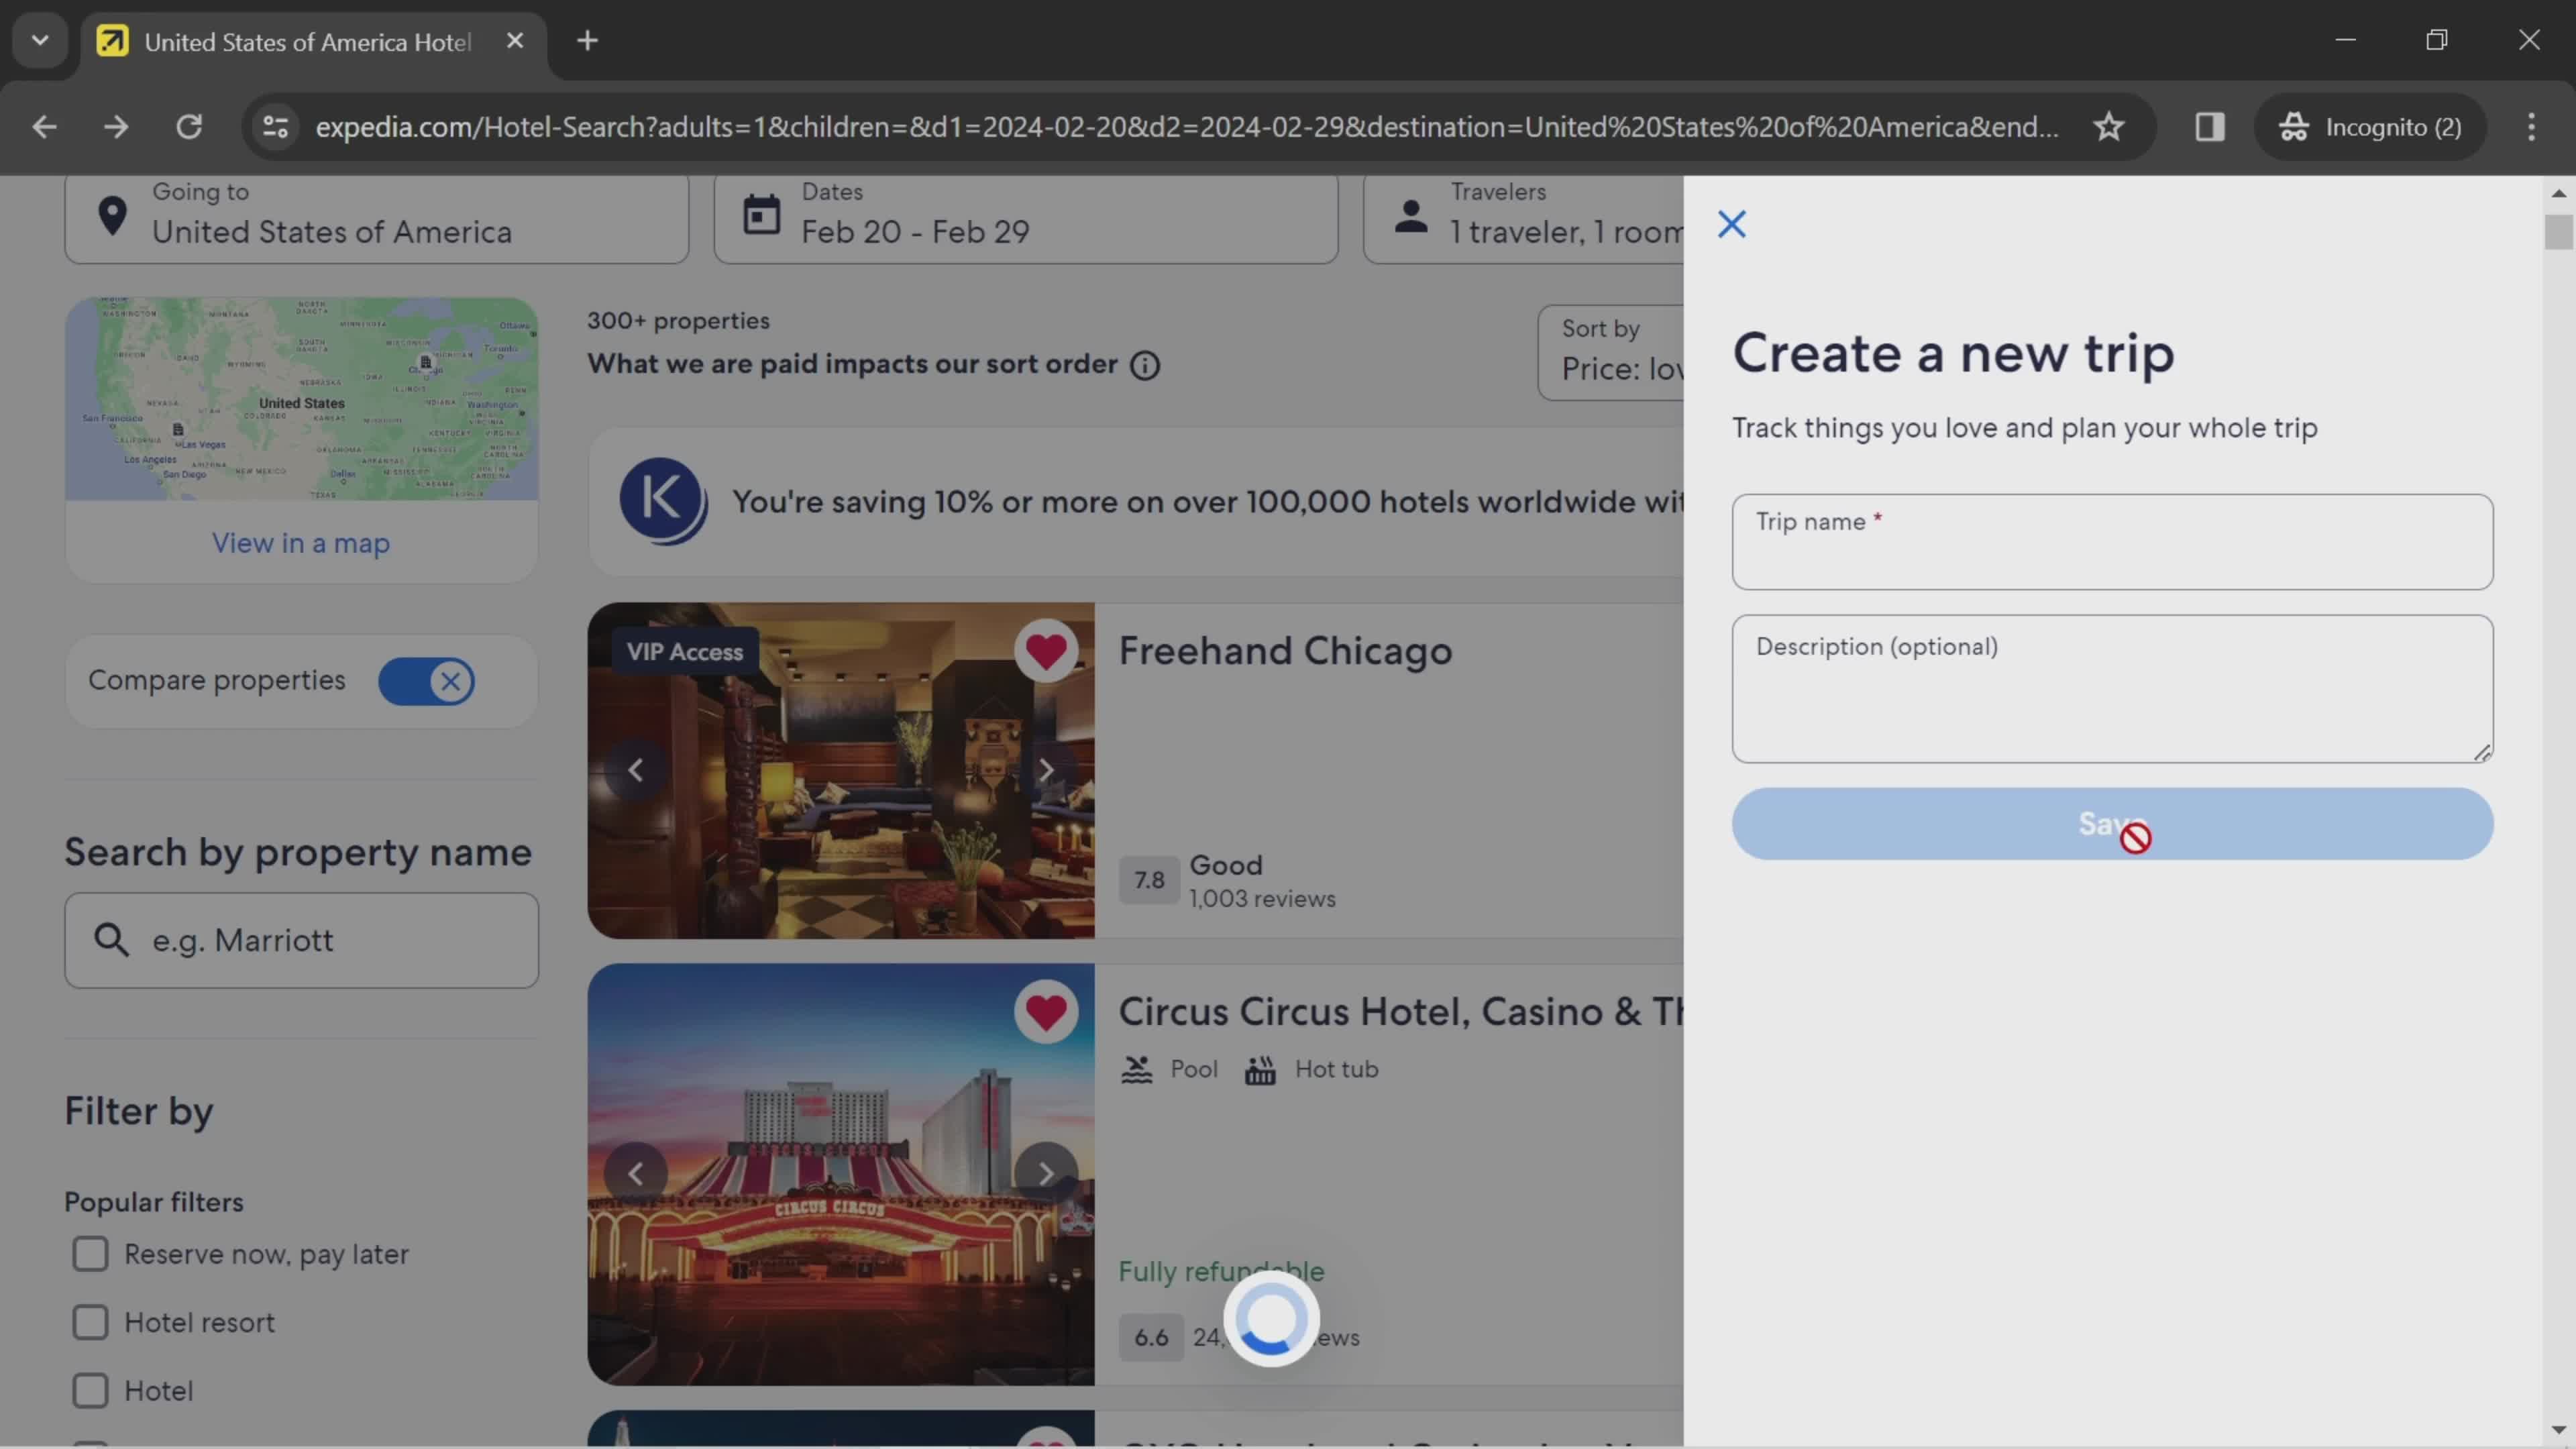Open the tab search dropdown arrow
This screenshot has height=1449, width=2576.
point(40,41)
